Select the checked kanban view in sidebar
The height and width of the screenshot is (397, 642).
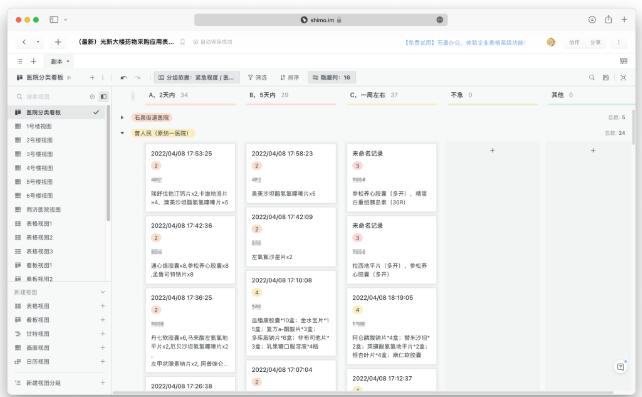pyautogui.click(x=57, y=112)
